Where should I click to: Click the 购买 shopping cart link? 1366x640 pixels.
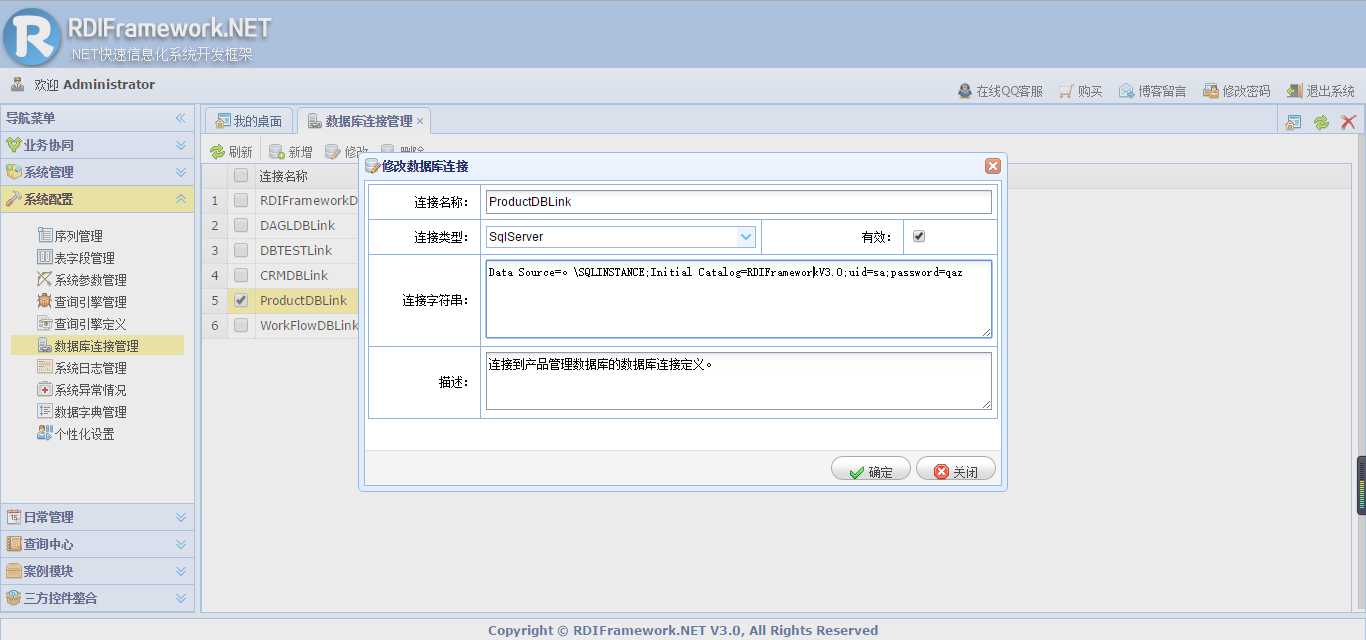[x=1081, y=91]
